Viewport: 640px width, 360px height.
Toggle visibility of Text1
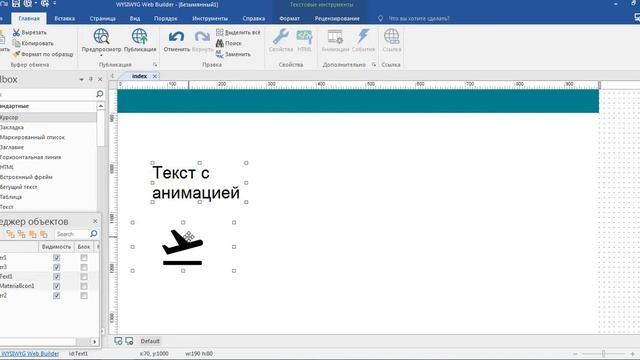pyautogui.click(x=57, y=277)
